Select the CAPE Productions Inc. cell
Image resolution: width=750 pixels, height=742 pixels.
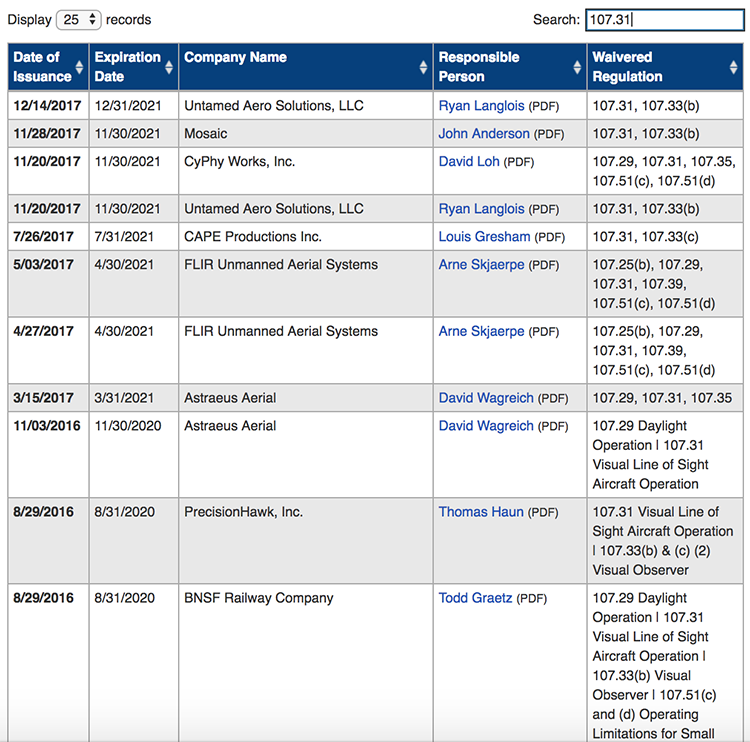pyautogui.click(x=306, y=236)
